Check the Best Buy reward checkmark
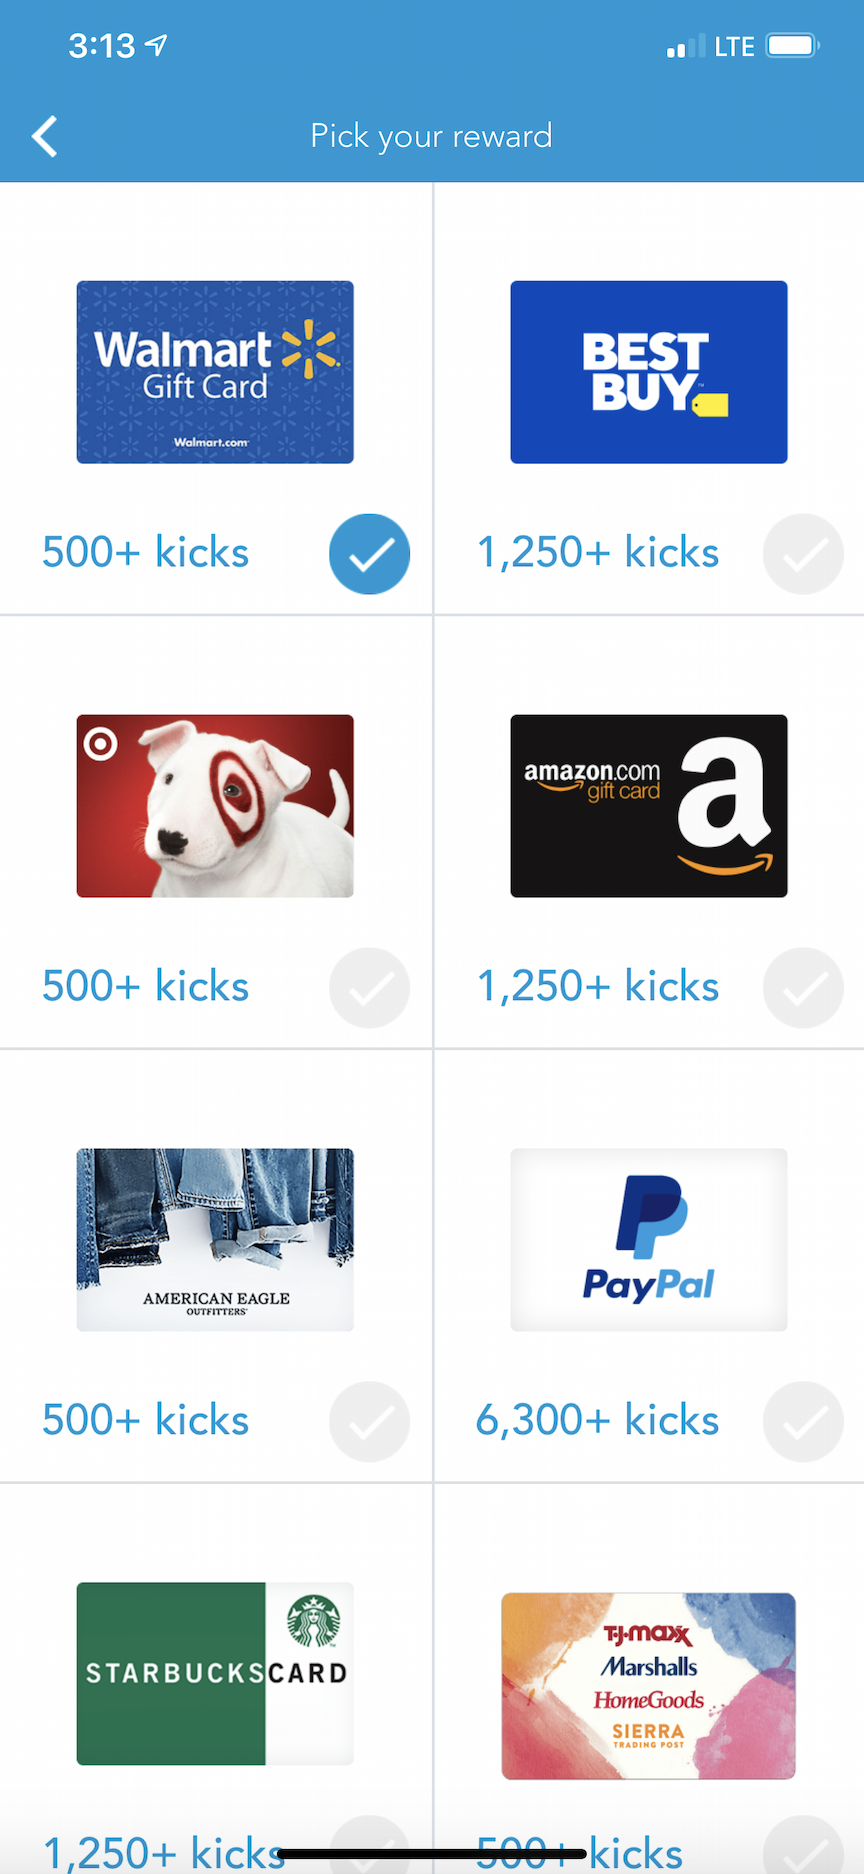This screenshot has height=1874, width=864. pos(804,554)
